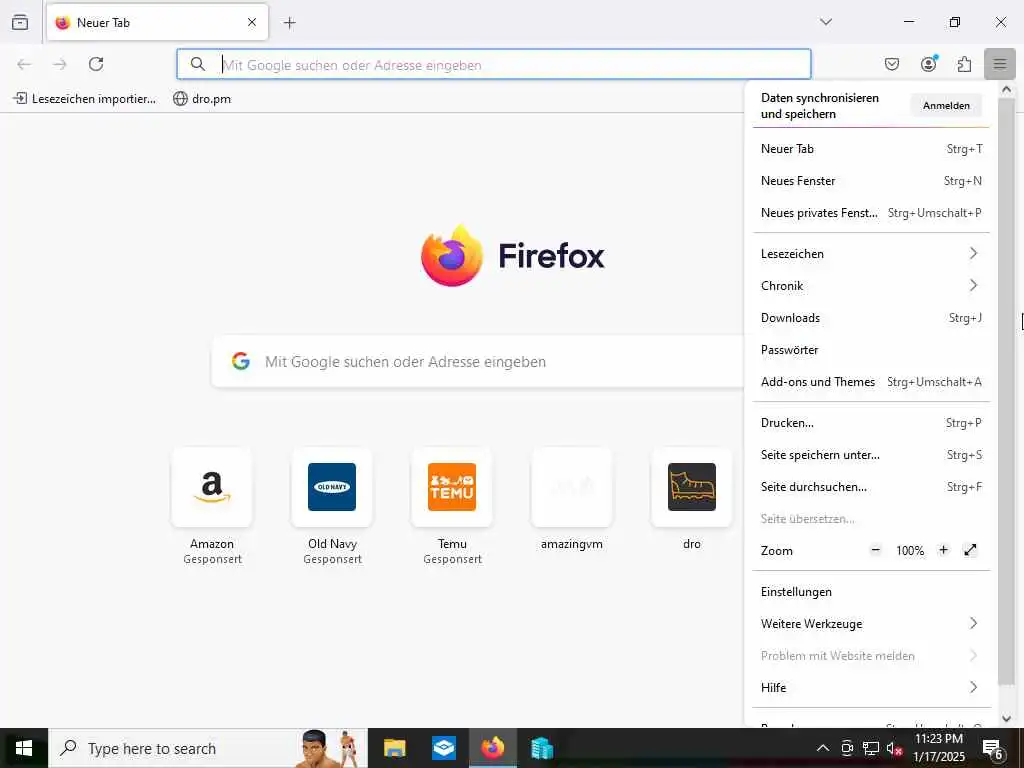Viewport: 1024px width, 768px height.
Task: Click the network tray icon
Action: (x=870, y=748)
